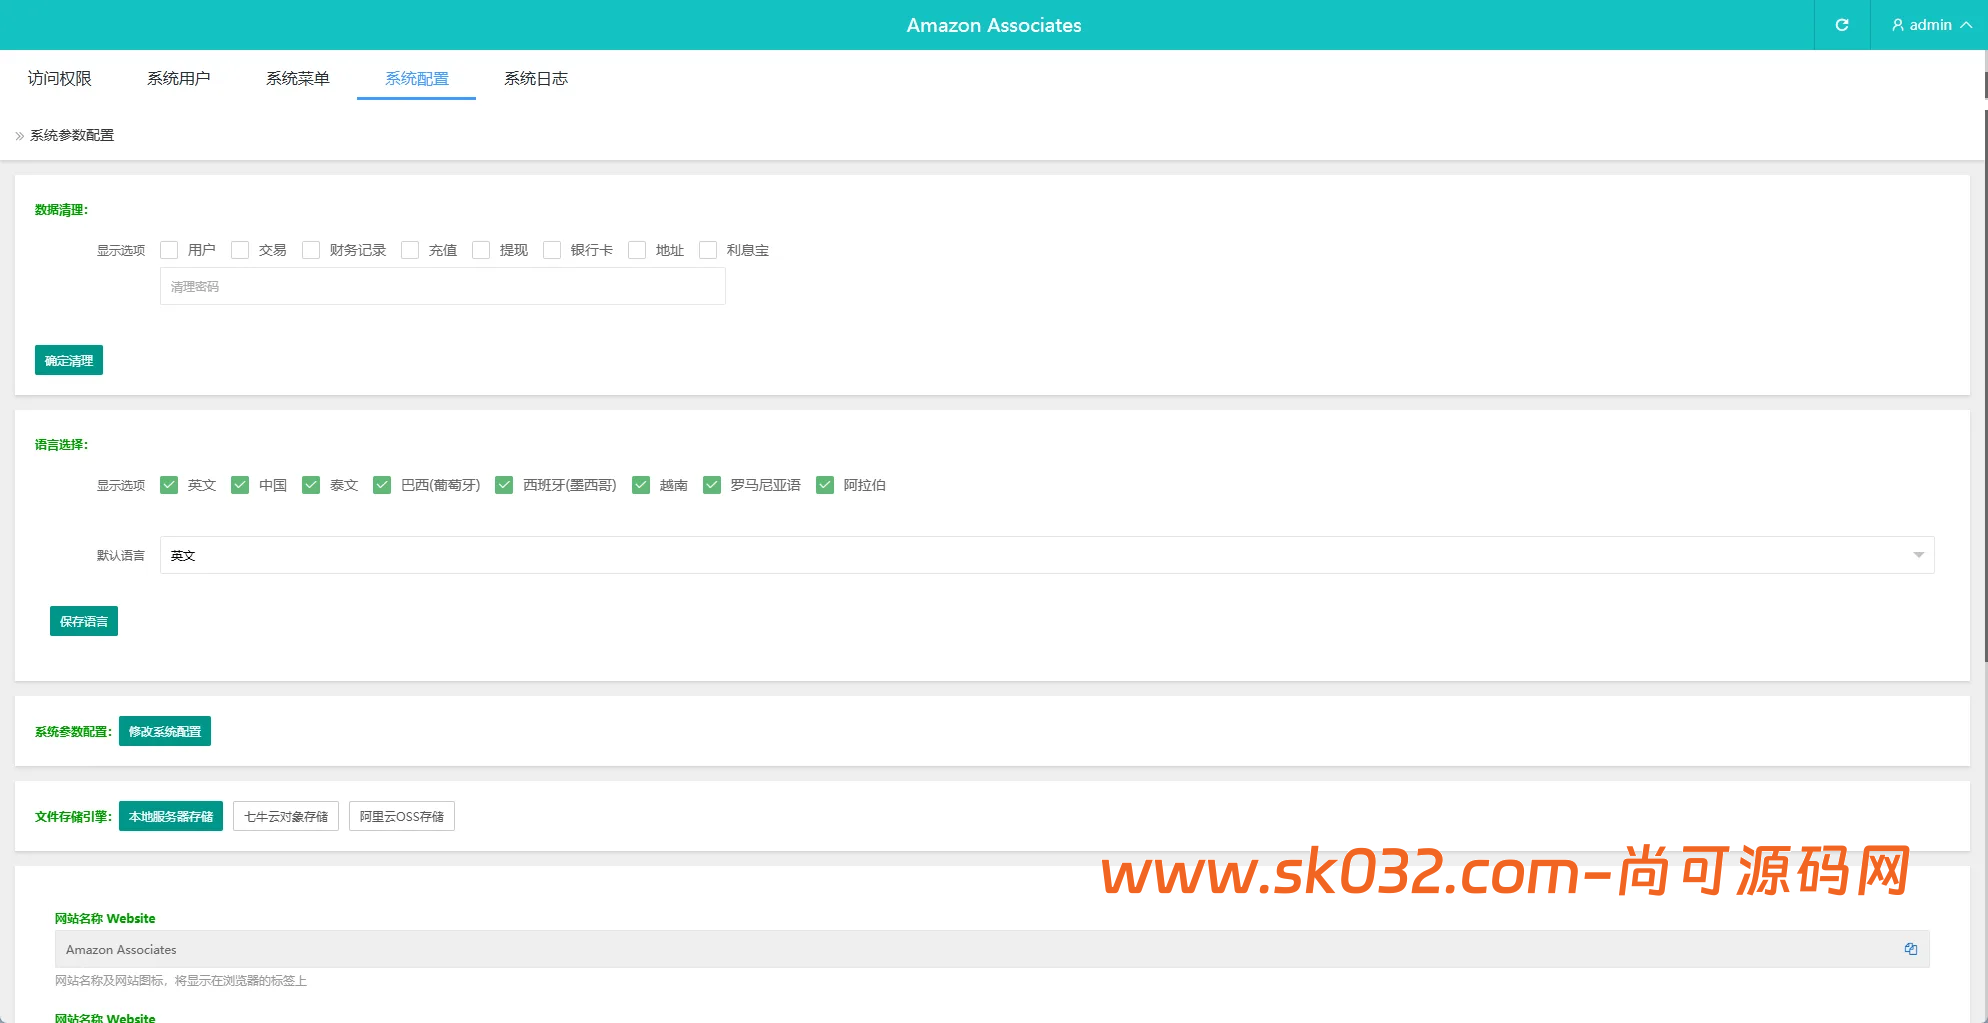Go to the 系统菜单 tab
This screenshot has width=1988, height=1023.
297,78
